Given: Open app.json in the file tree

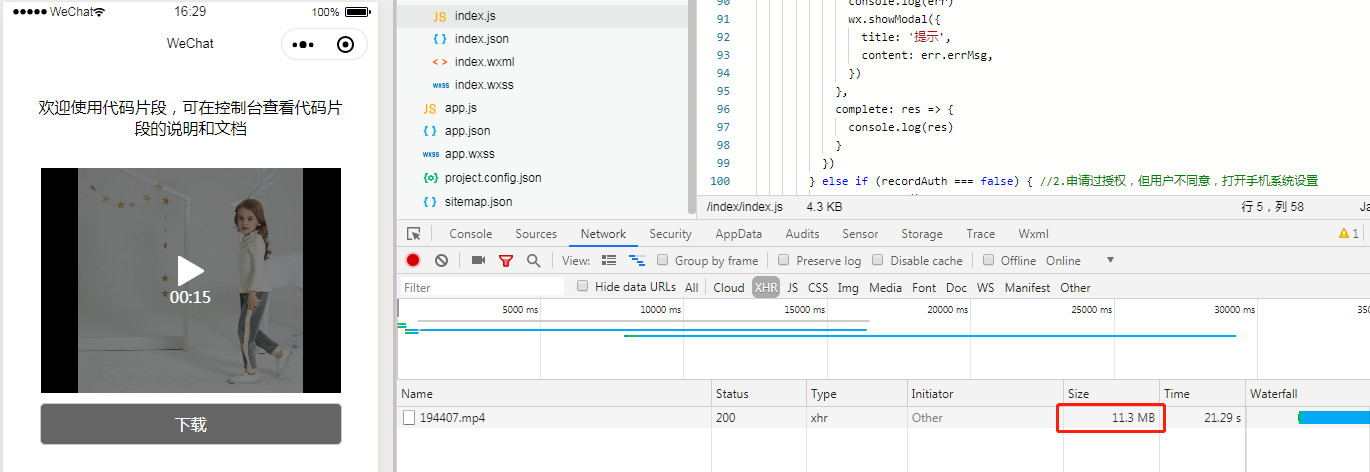Looking at the screenshot, I should [x=467, y=131].
